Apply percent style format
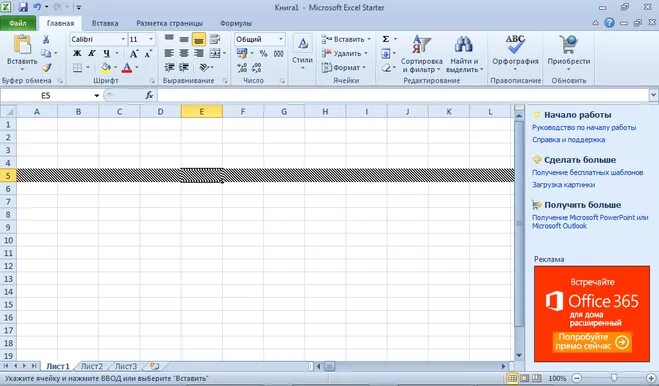This screenshot has height=386, width=659. tap(263, 53)
